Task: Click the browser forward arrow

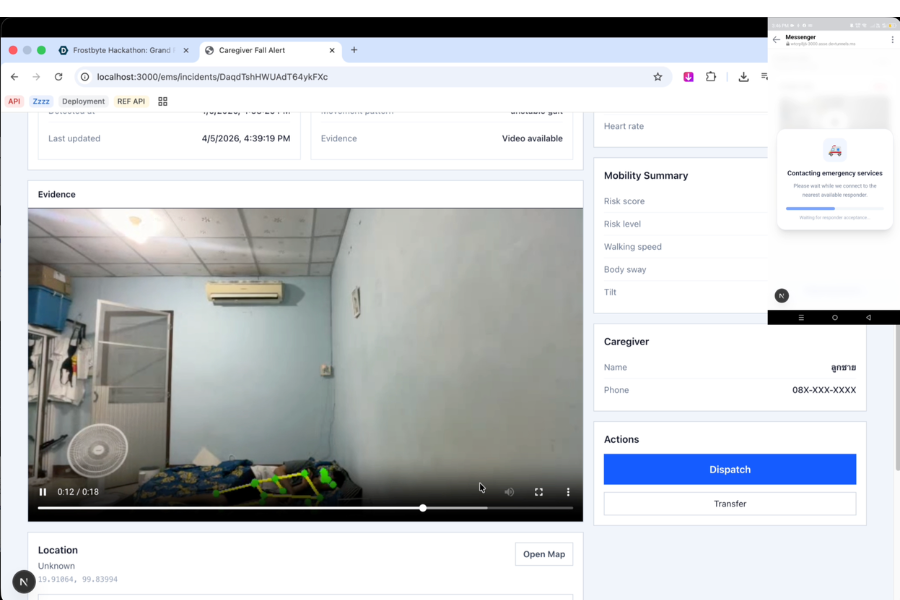Action: (x=36, y=76)
